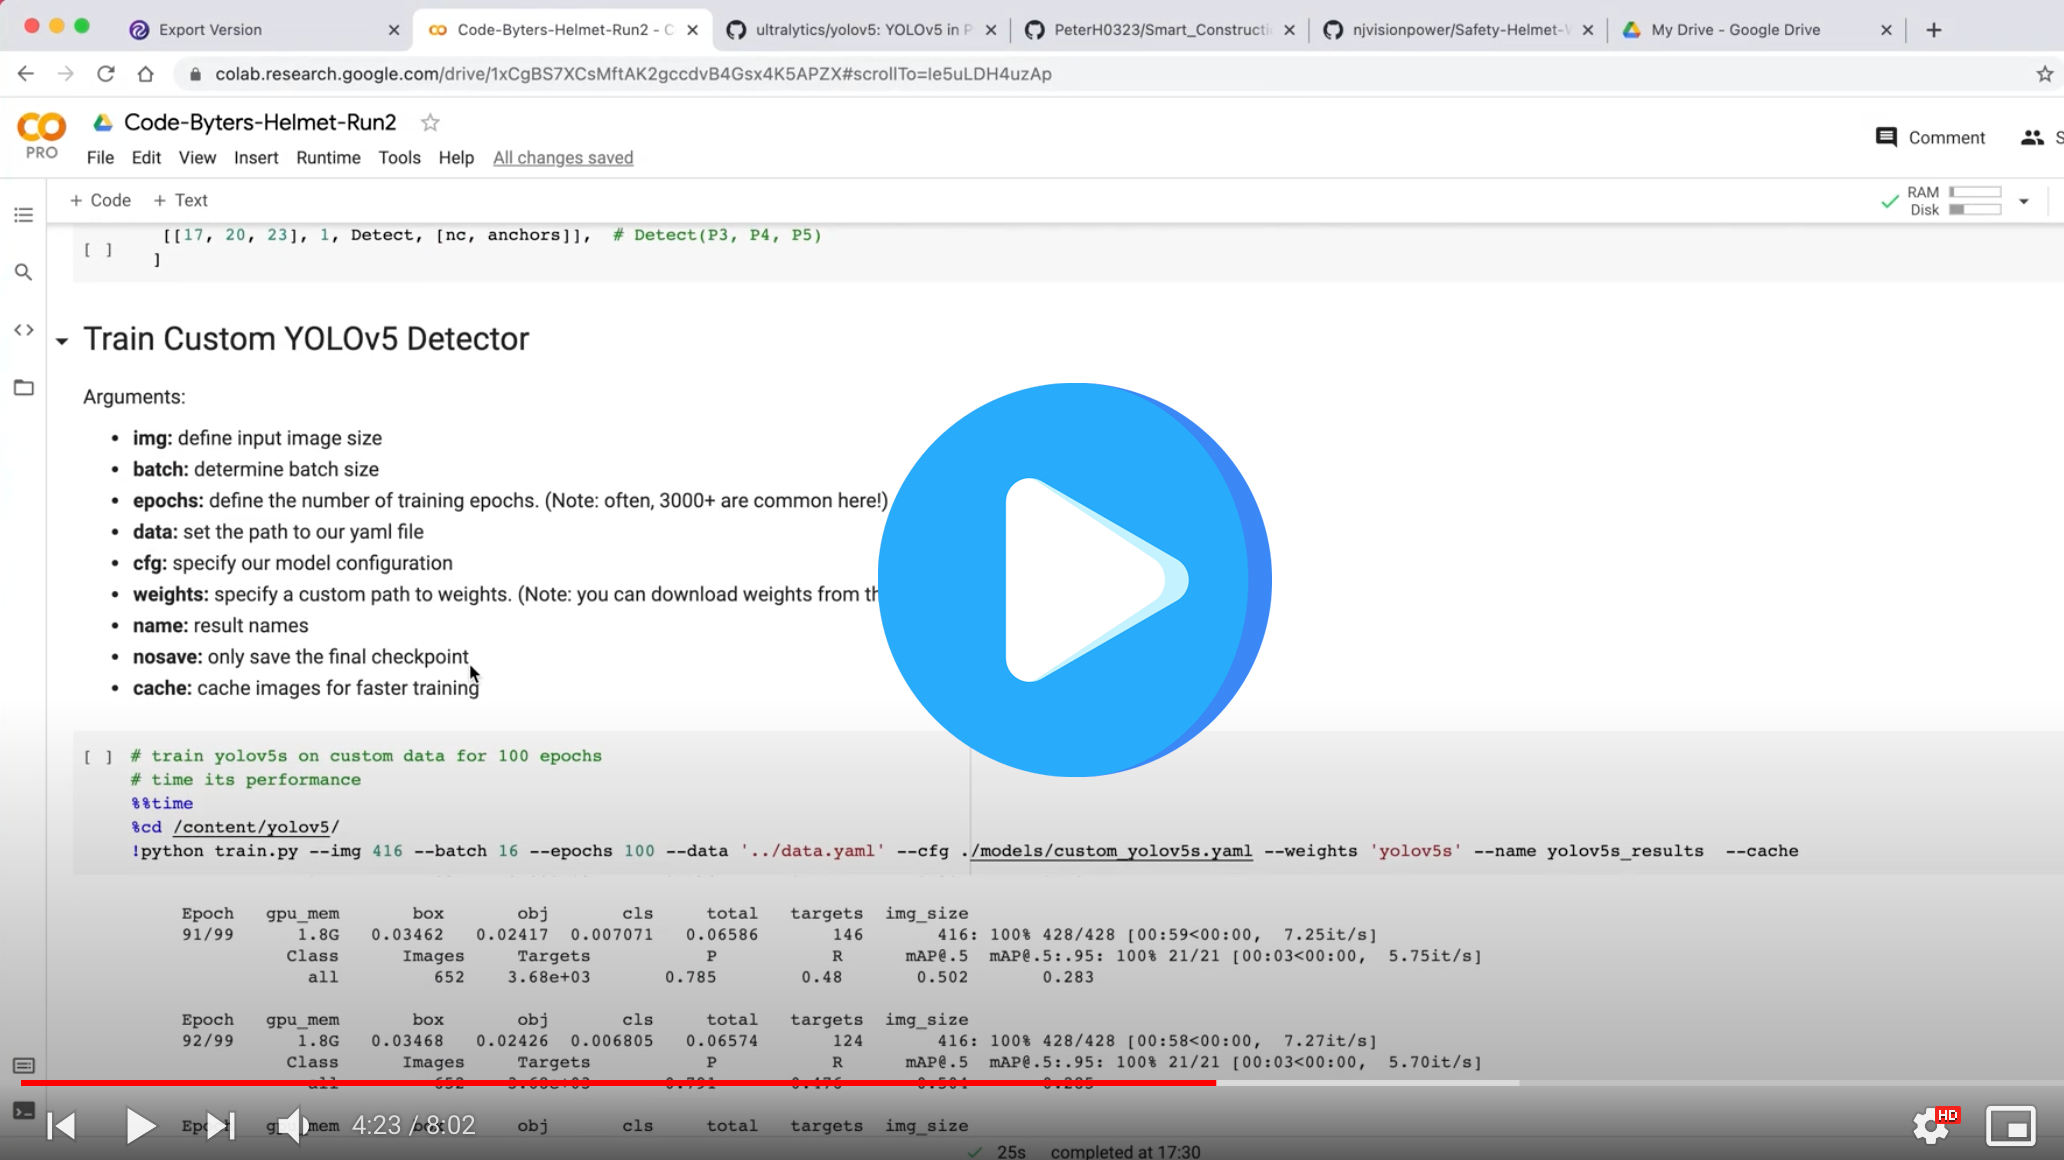
Task: Click the Google Drive icon beside title
Action: click(103, 123)
